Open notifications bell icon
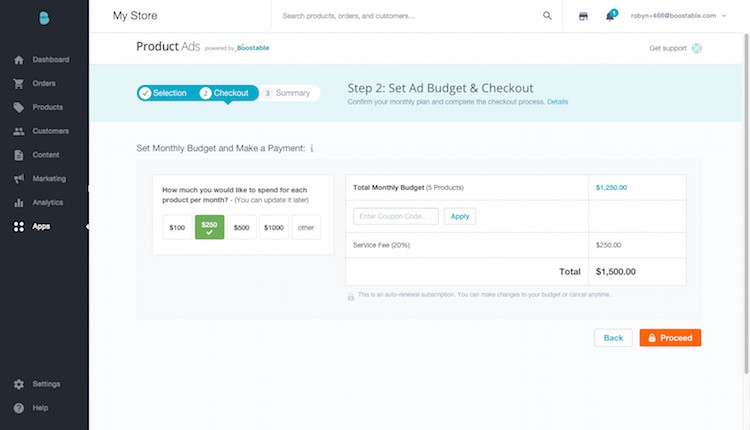750x430 pixels. tap(610, 16)
